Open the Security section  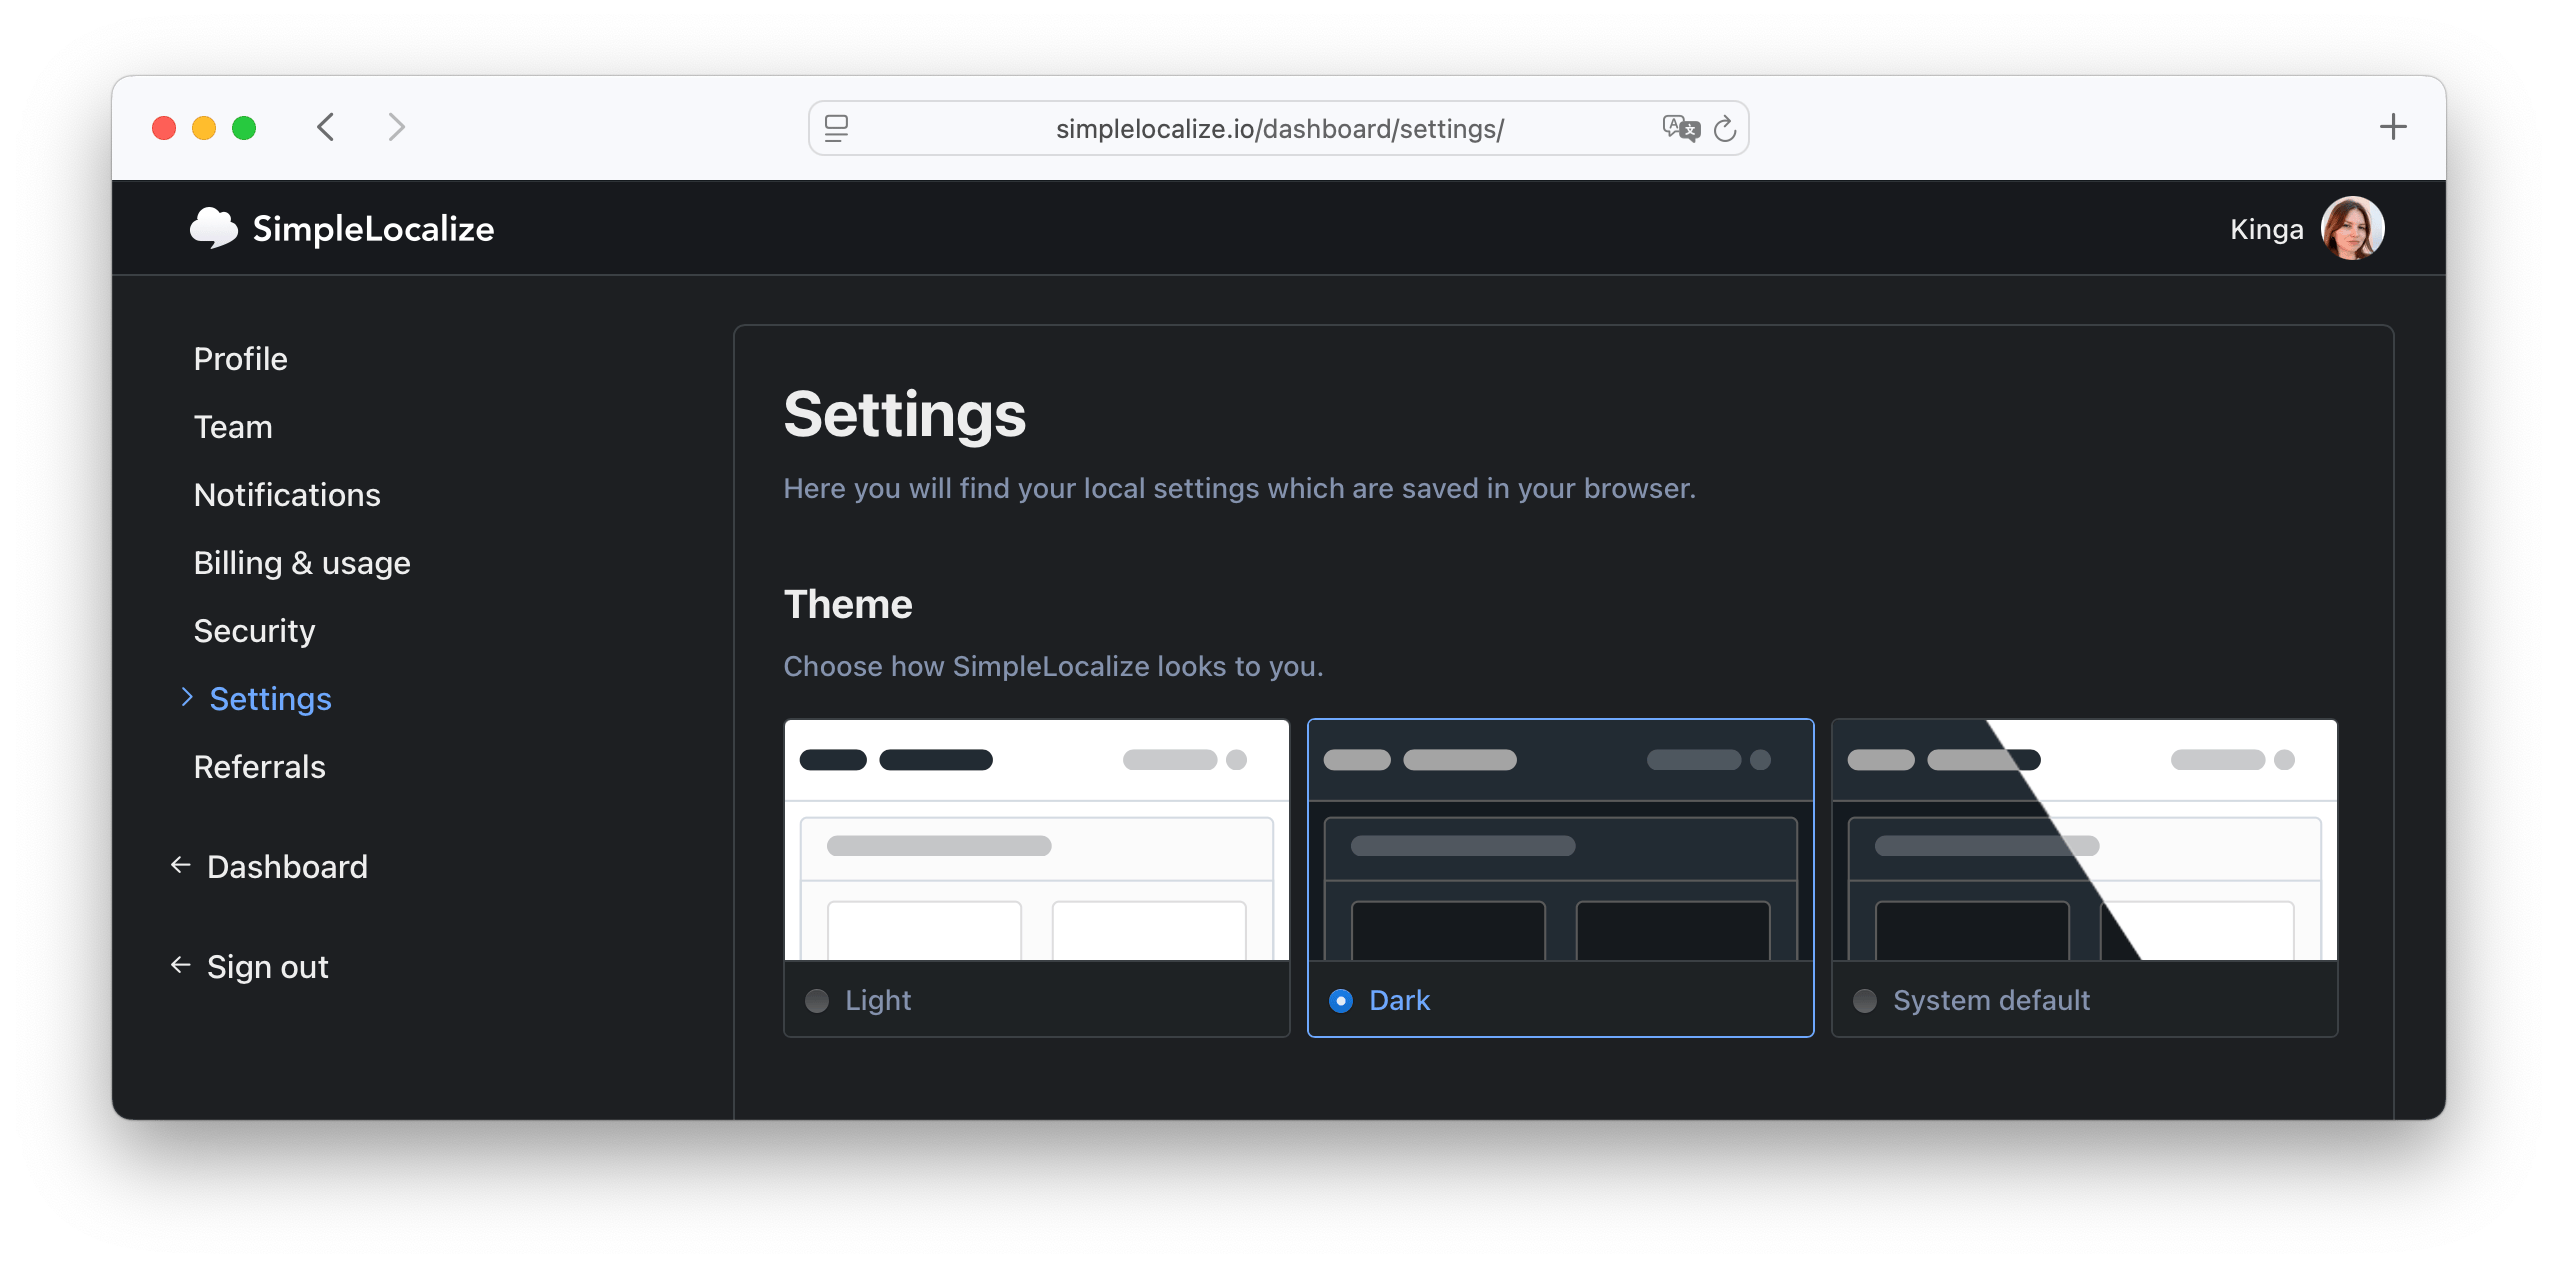click(x=254, y=631)
